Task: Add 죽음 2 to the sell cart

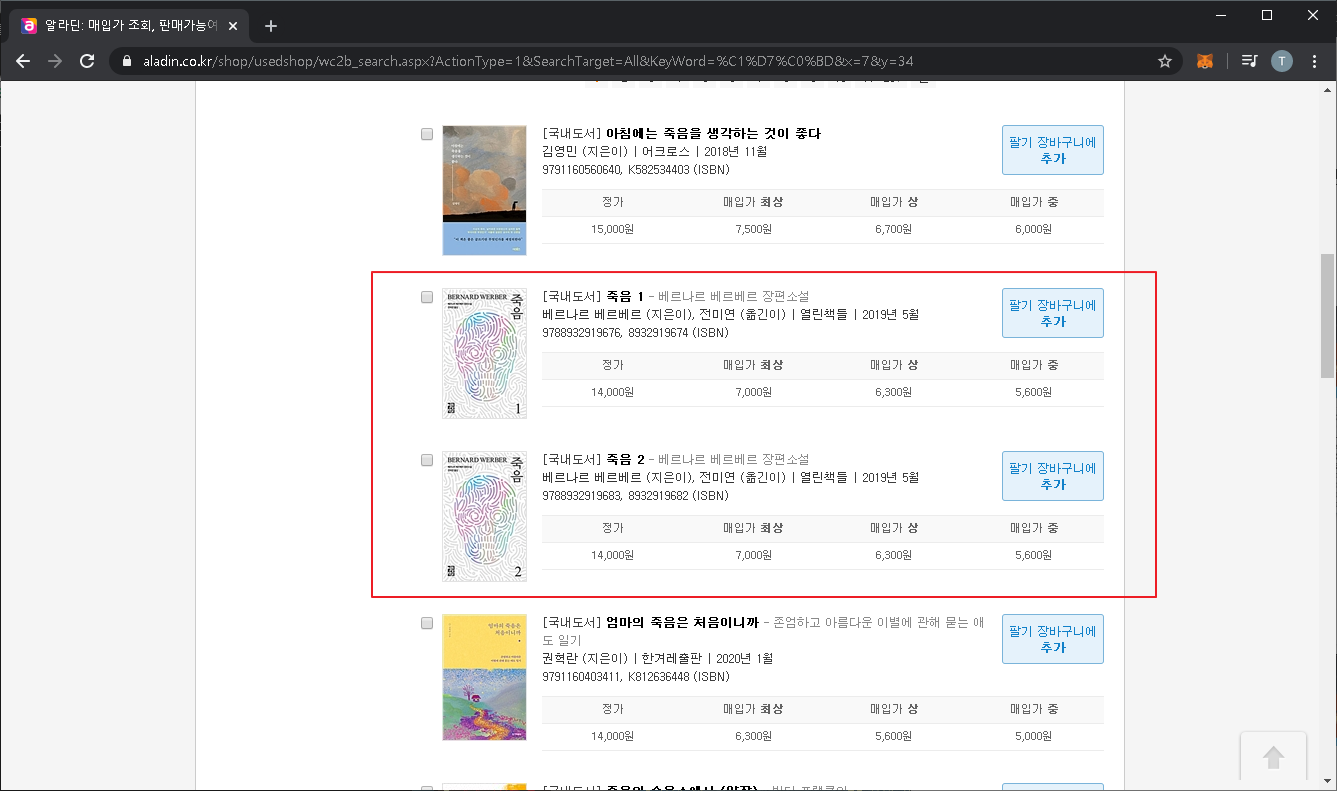Action: pyautogui.click(x=1052, y=476)
